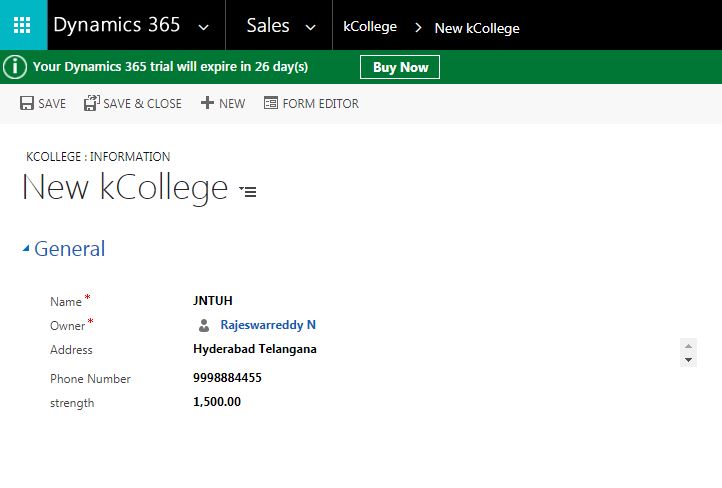Click New kCollege in breadcrumb
The height and width of the screenshot is (488, 722).
coord(477,28)
